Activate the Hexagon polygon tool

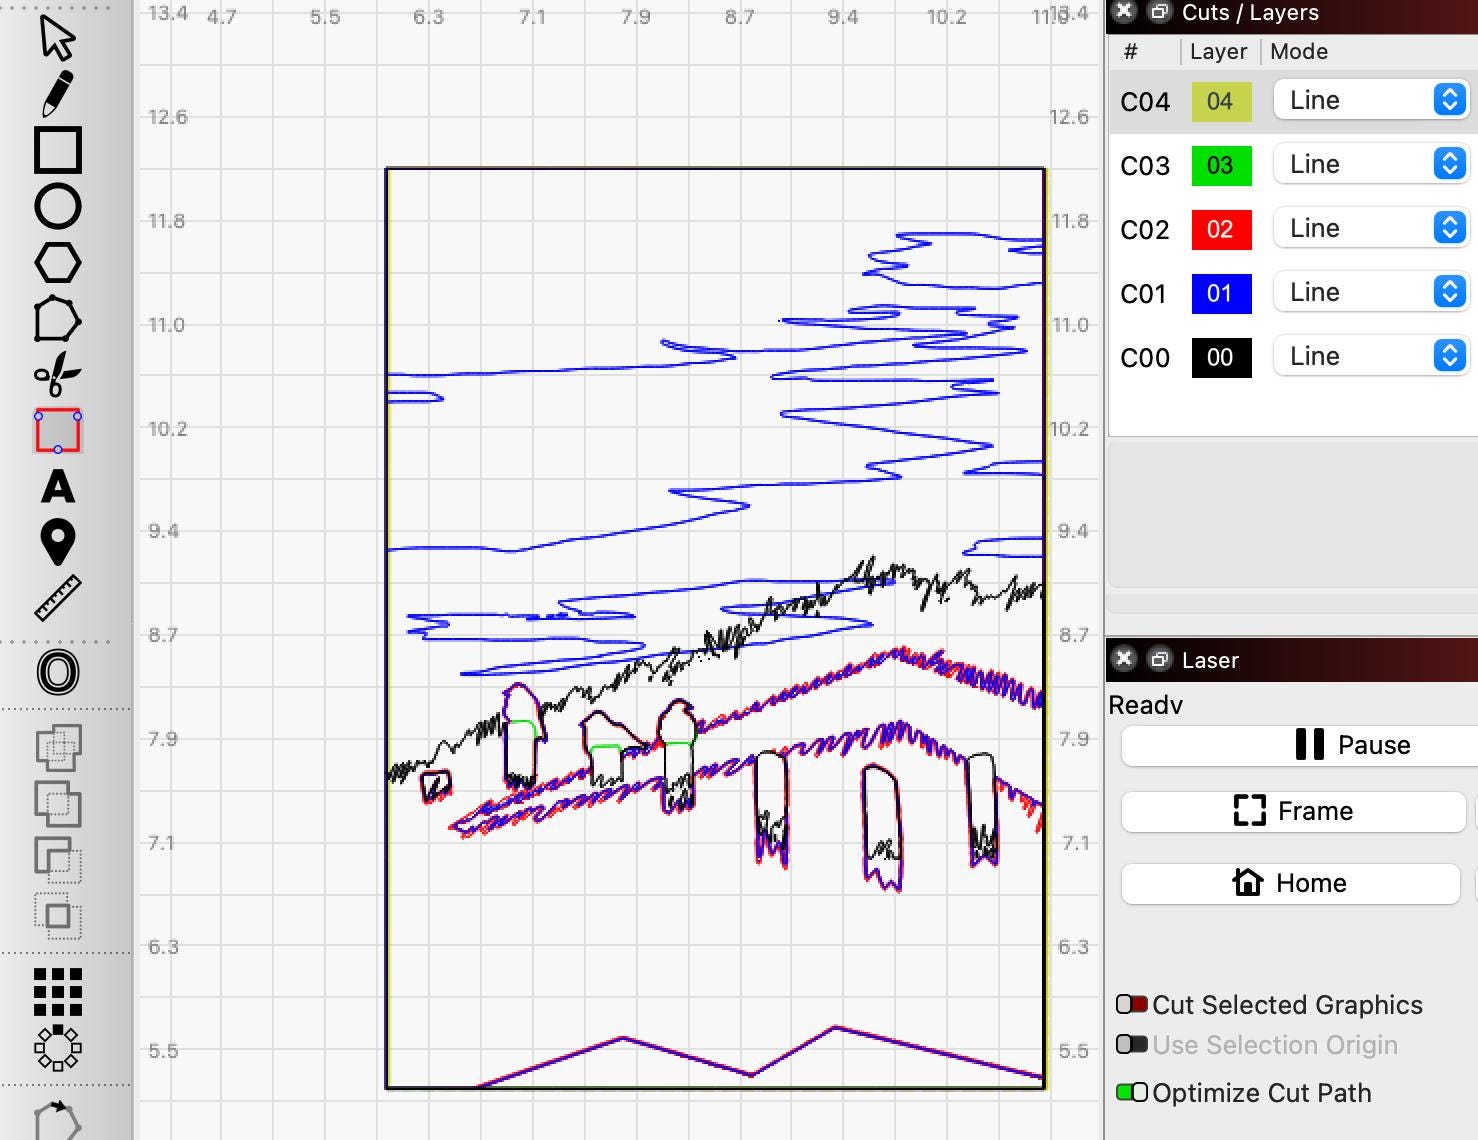(x=58, y=263)
